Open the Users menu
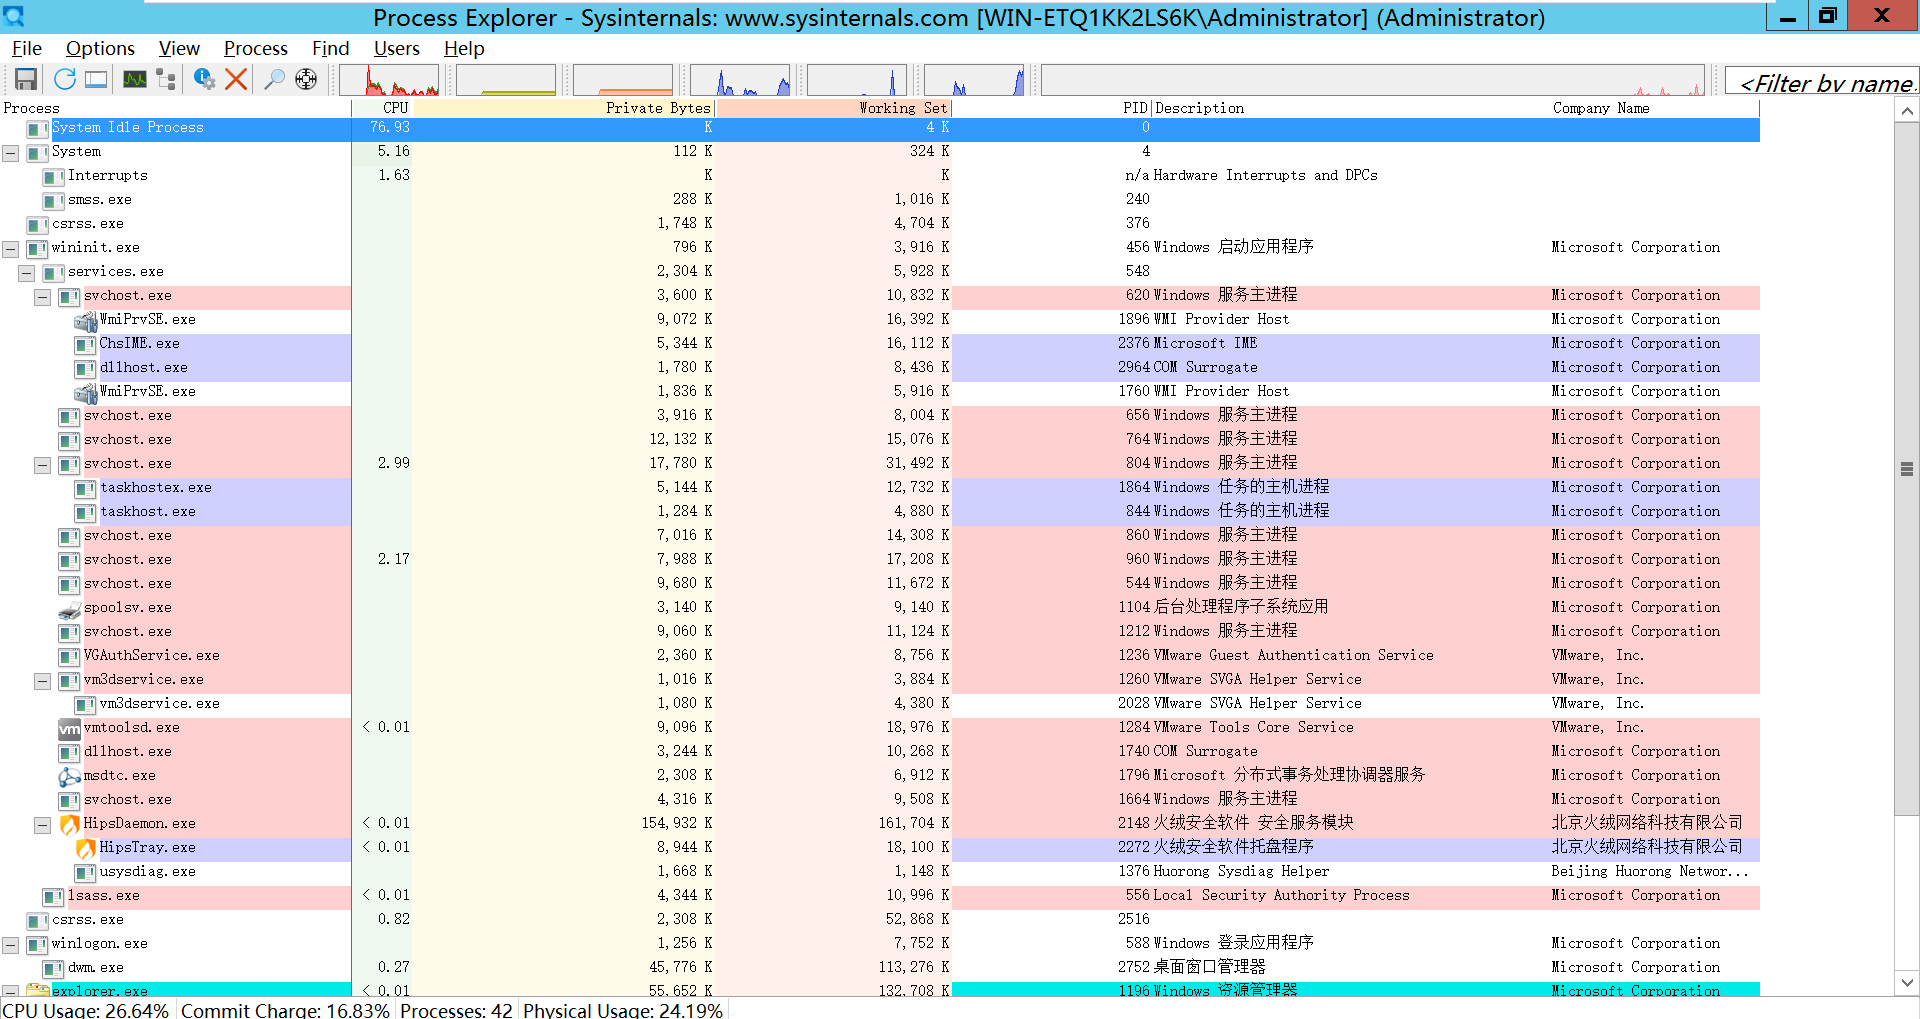The image size is (1920, 1019). point(397,48)
